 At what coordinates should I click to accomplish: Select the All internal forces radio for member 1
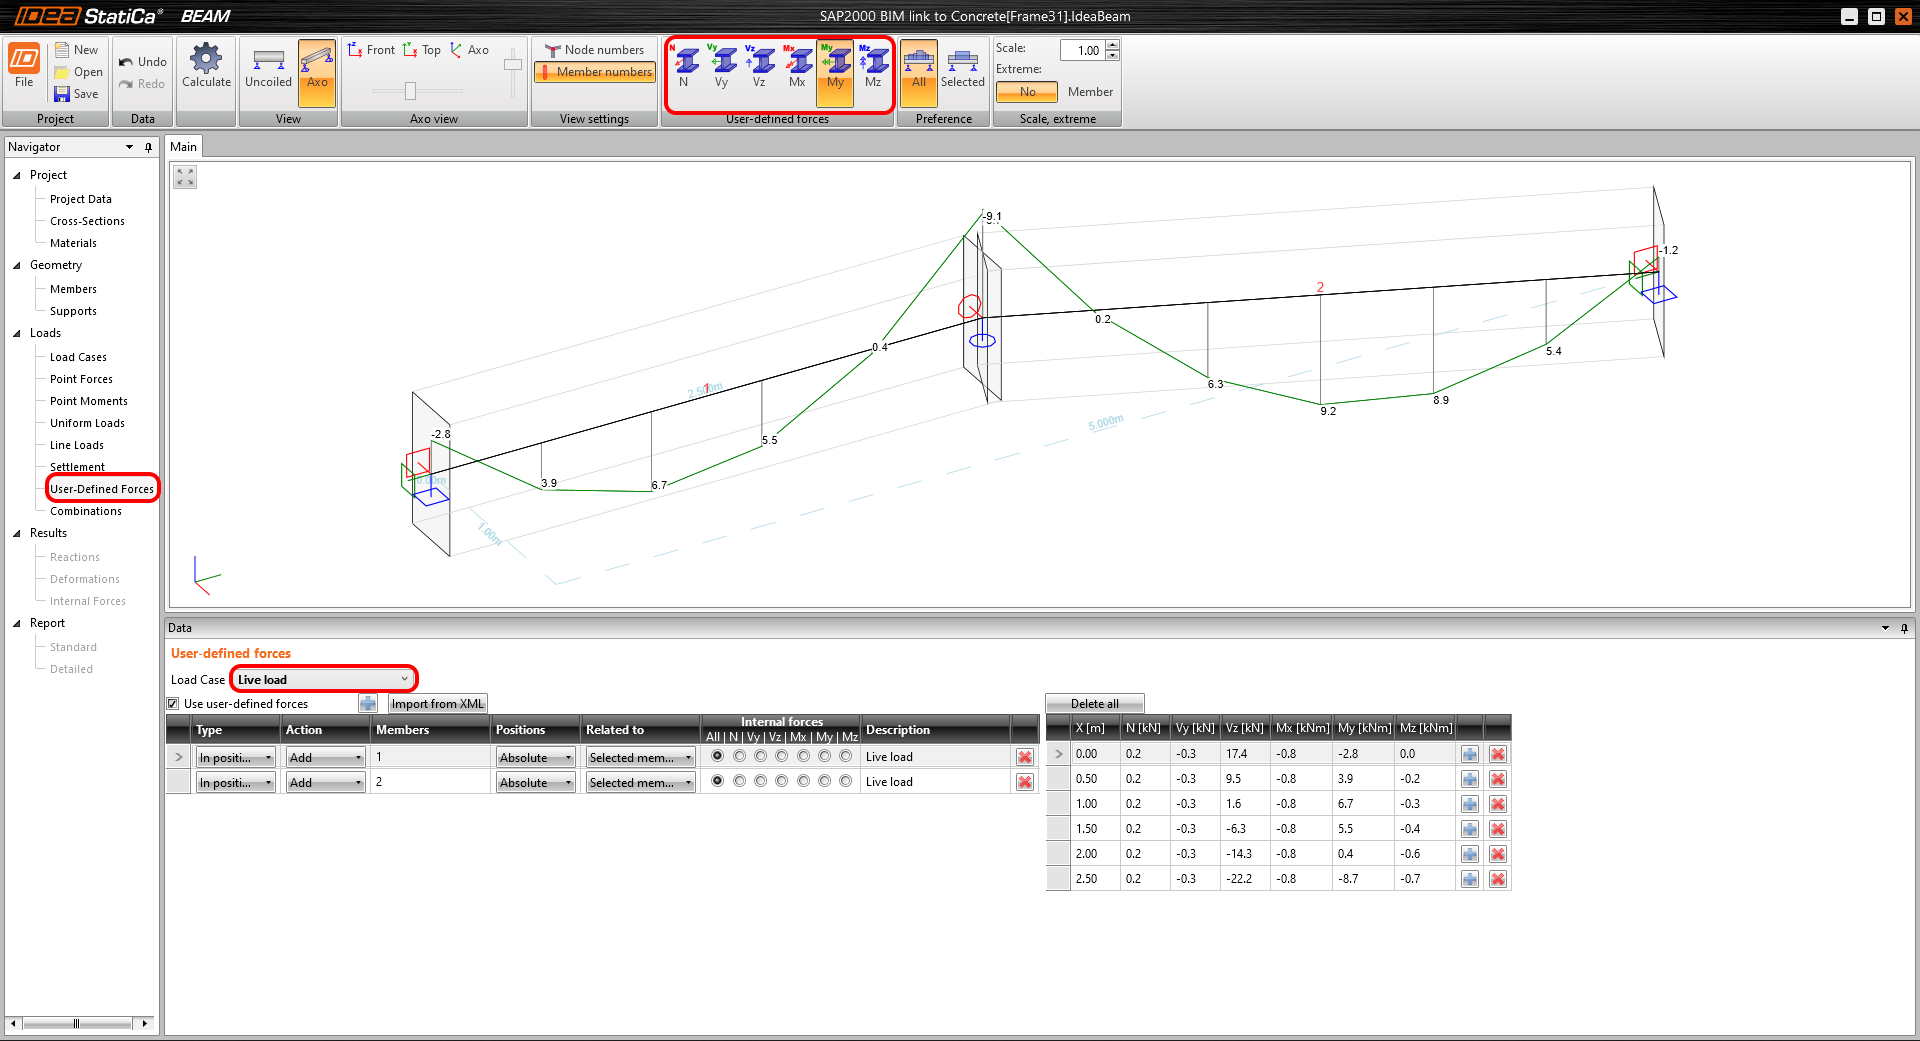(716, 756)
